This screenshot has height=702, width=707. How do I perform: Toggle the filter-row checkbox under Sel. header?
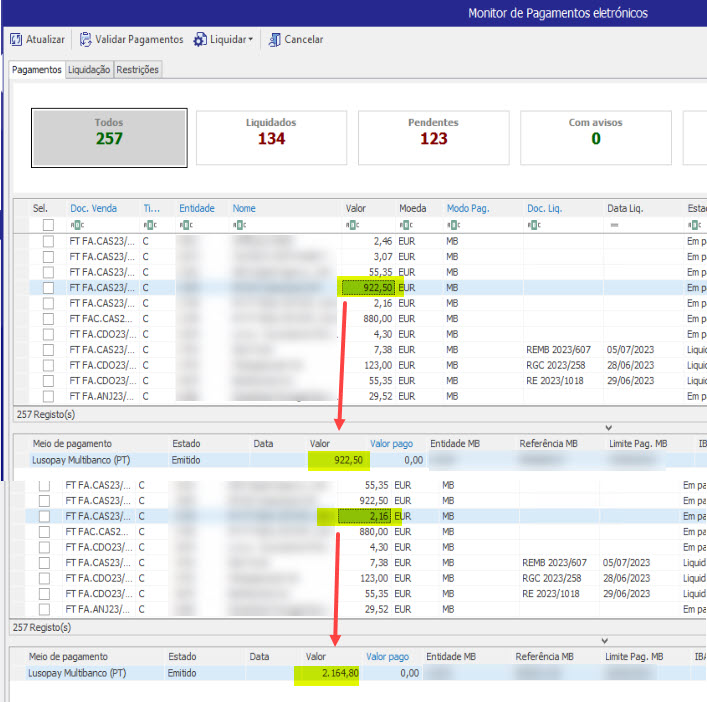48,225
